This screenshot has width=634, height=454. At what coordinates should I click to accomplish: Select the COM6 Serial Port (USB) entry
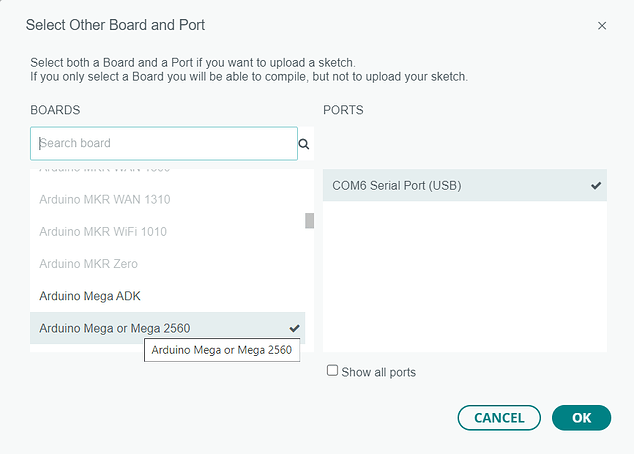pyautogui.click(x=397, y=185)
